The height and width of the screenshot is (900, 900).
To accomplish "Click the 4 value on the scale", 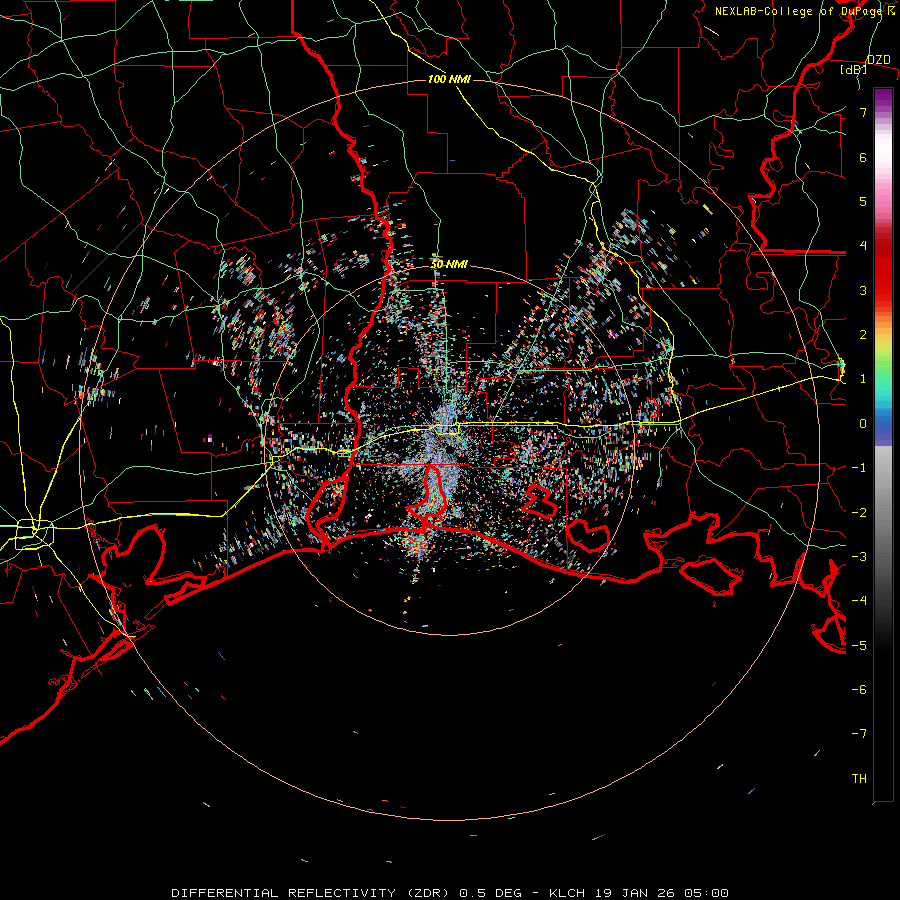I will [863, 246].
